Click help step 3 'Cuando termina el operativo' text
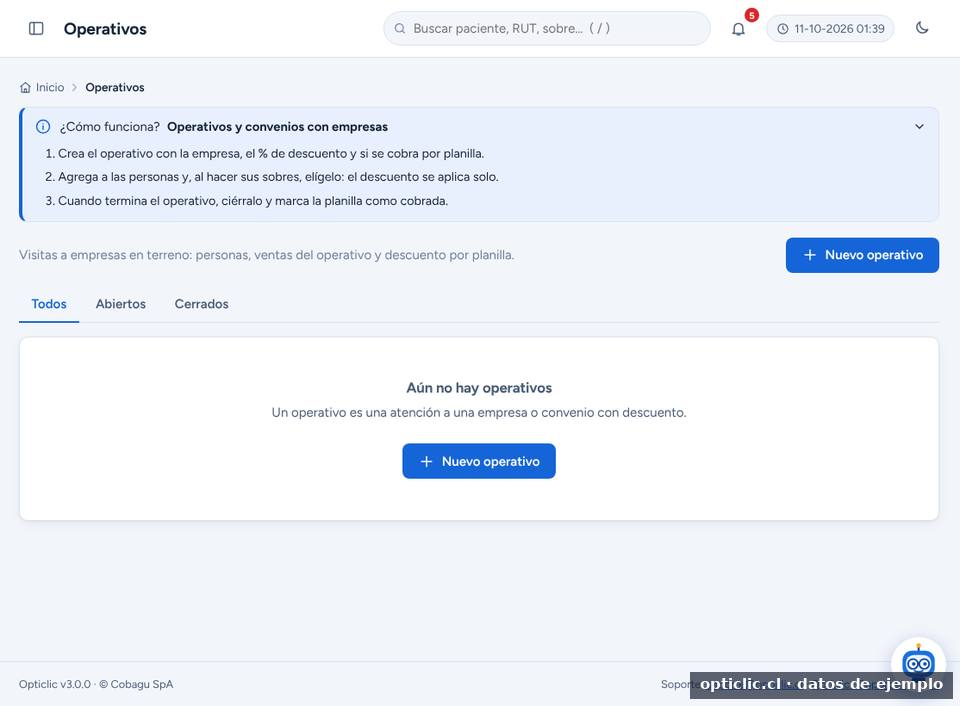 pyautogui.click(x=253, y=201)
